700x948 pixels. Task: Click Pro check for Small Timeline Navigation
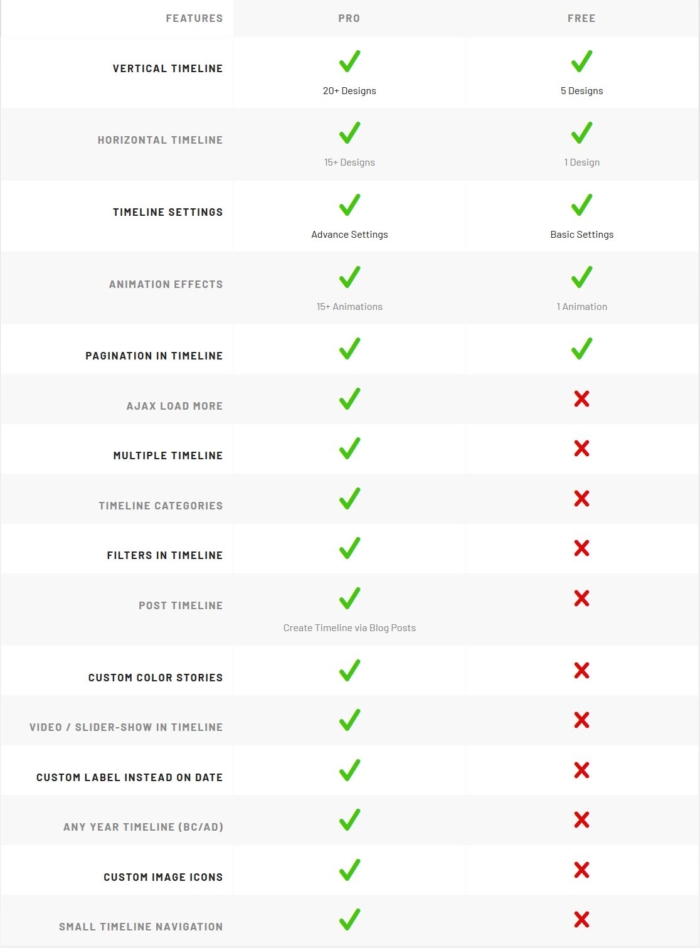[x=349, y=919]
